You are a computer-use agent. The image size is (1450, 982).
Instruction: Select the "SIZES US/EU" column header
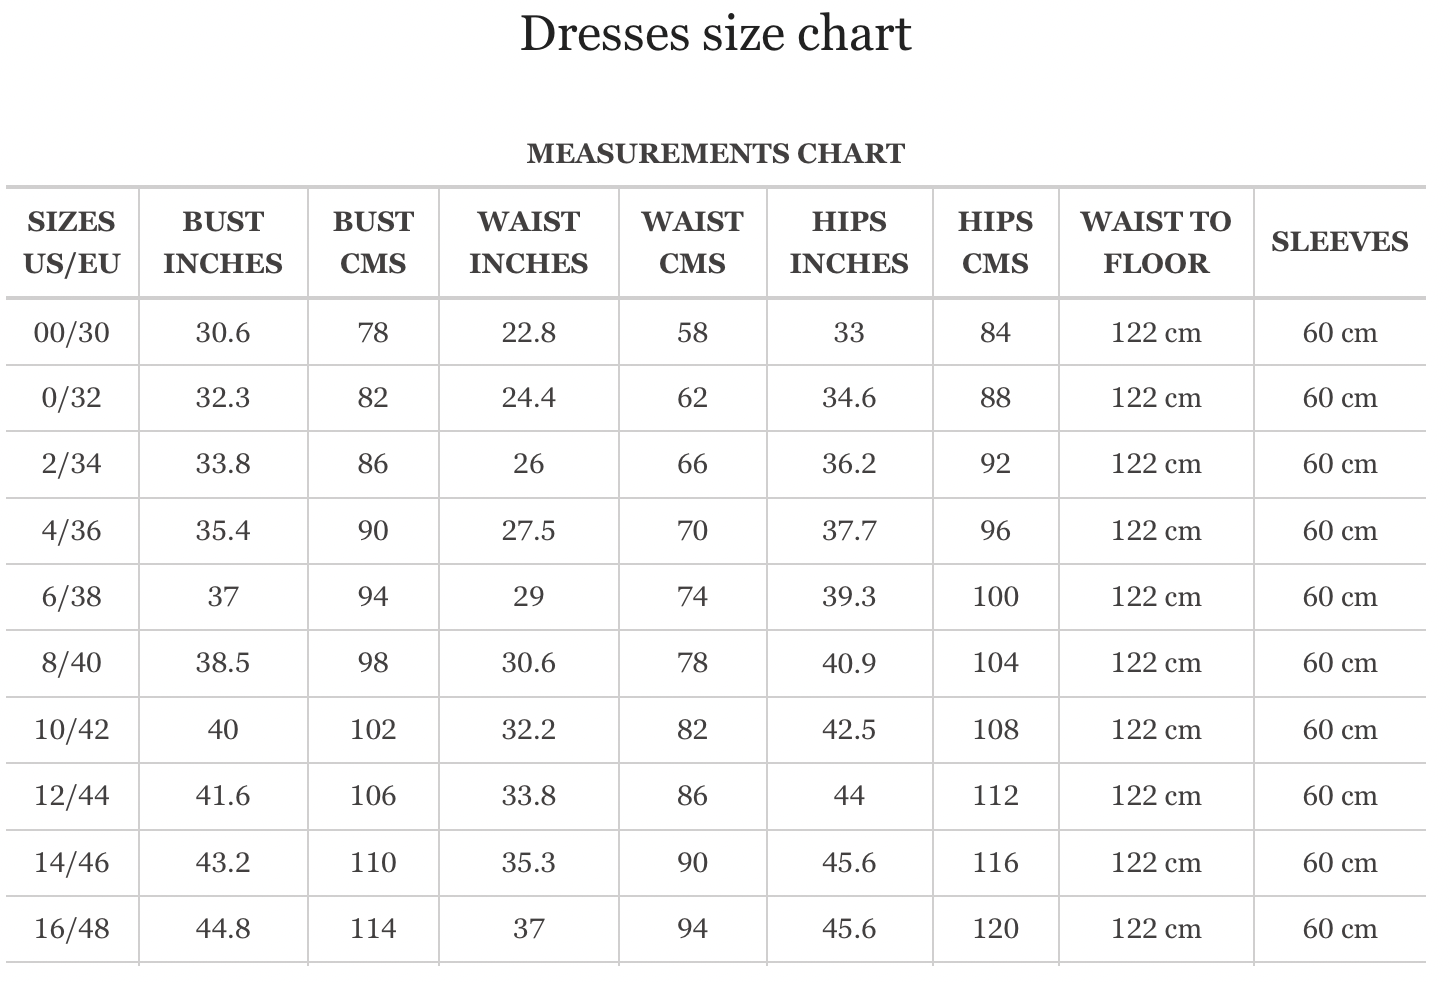pyautogui.click(x=71, y=242)
